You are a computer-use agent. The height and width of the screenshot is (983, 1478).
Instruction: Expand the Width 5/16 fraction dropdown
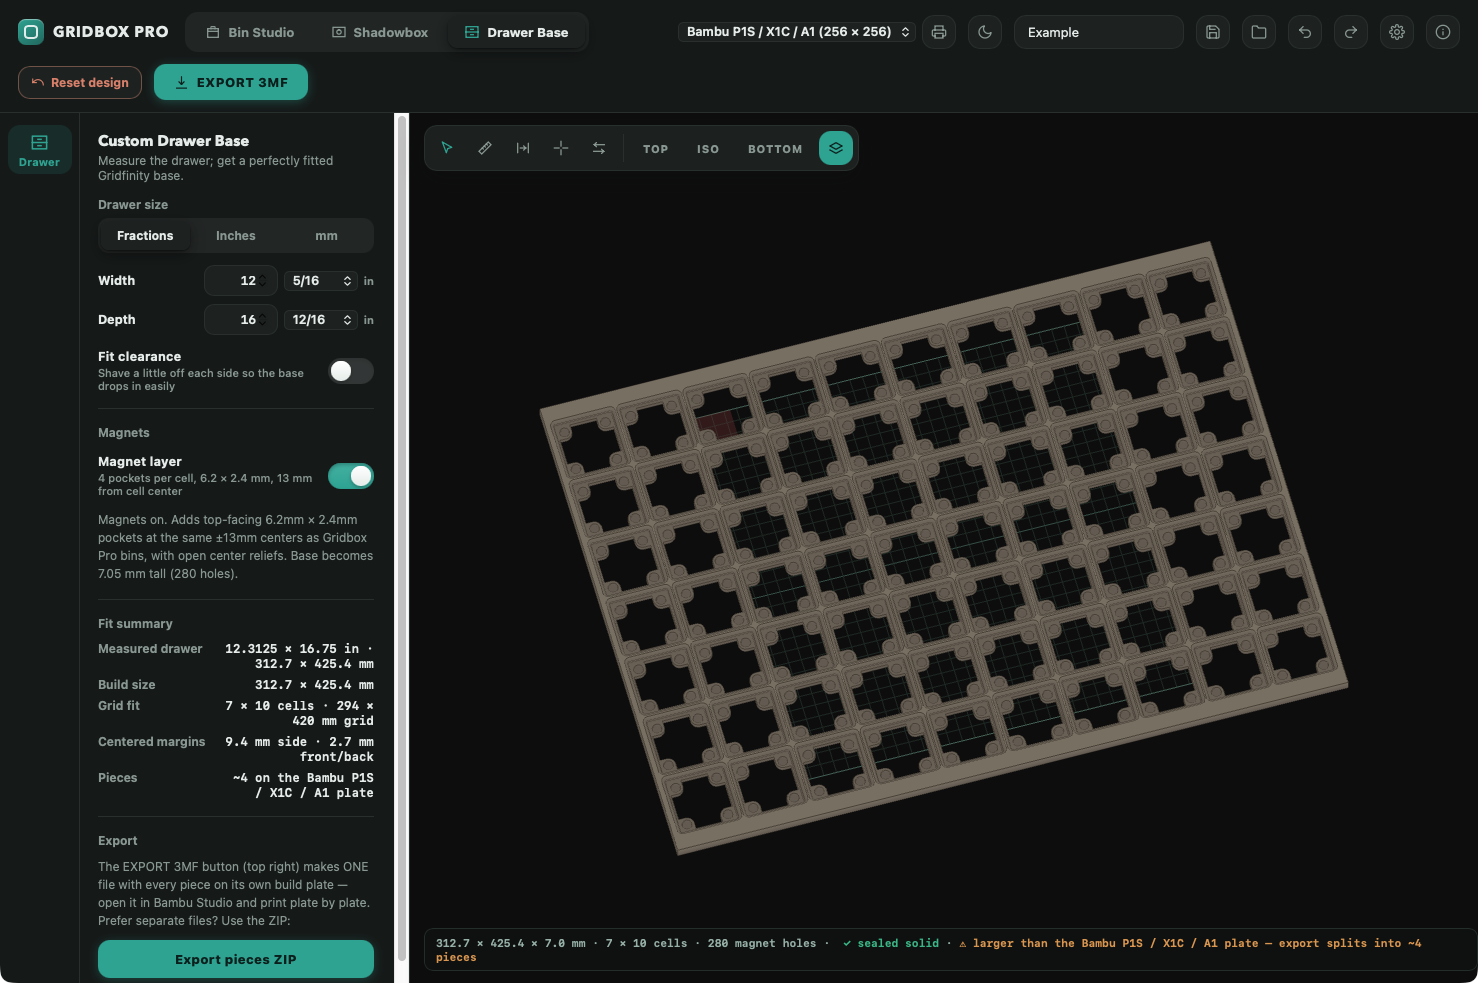(x=322, y=281)
